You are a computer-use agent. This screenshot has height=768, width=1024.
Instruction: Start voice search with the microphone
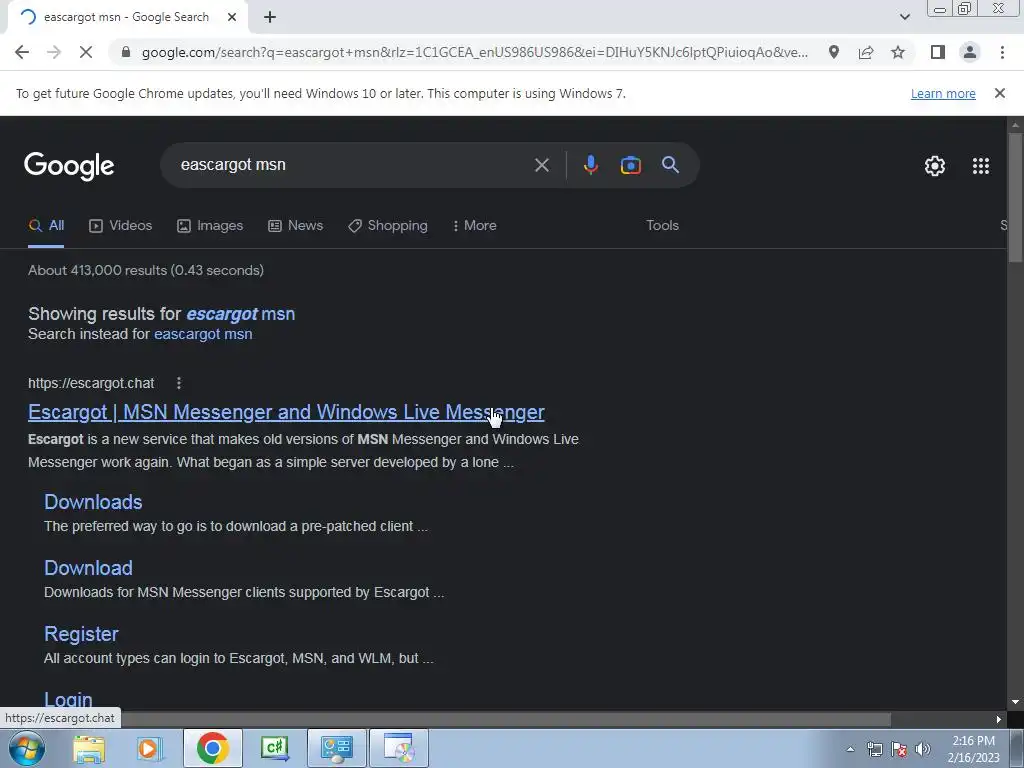click(590, 165)
